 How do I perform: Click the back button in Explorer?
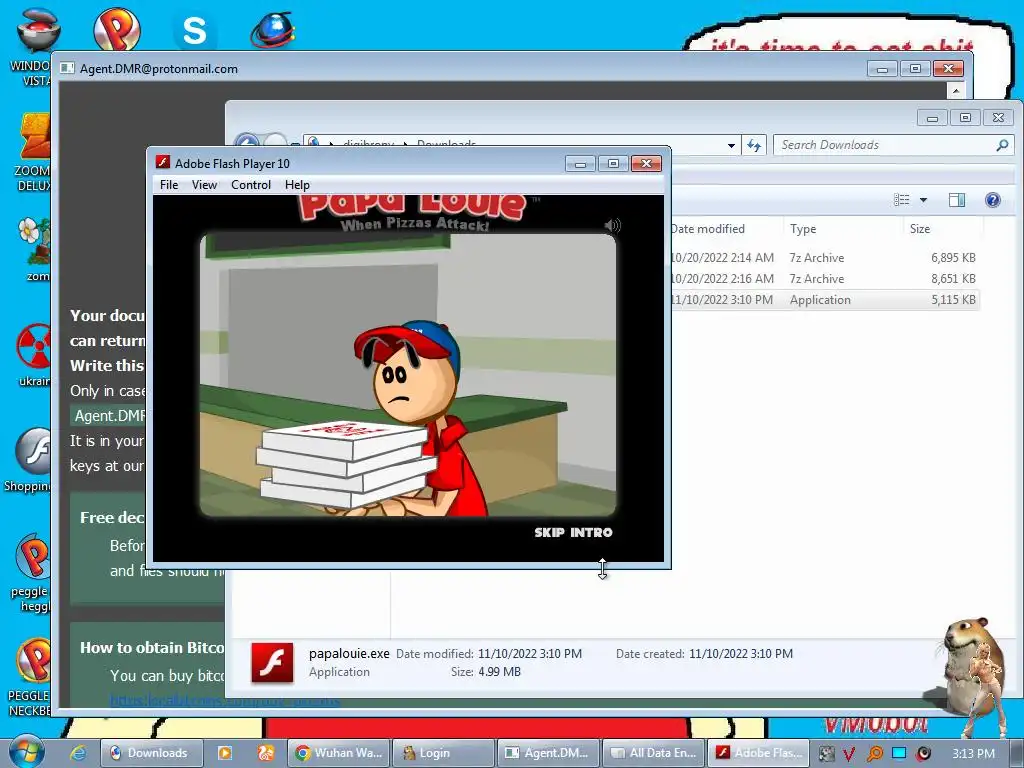(x=247, y=142)
